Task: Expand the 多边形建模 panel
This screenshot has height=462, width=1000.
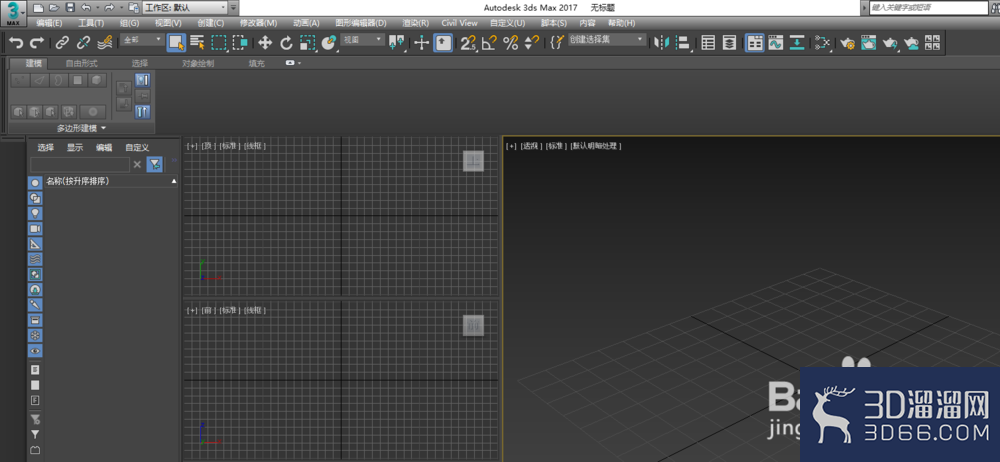Action: (82, 128)
